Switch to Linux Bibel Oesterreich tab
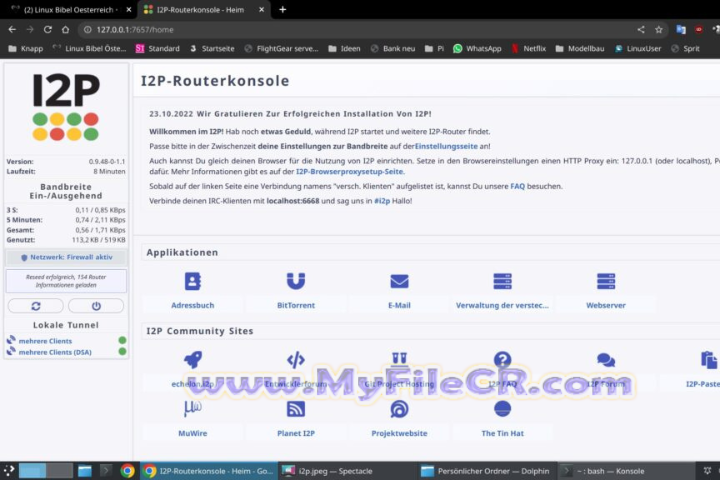Viewport: 720px width, 480px height. click(71, 10)
